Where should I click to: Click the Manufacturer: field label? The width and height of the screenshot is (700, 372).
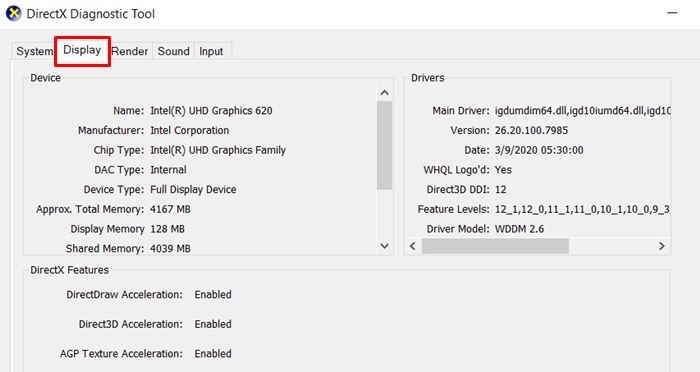tap(111, 130)
